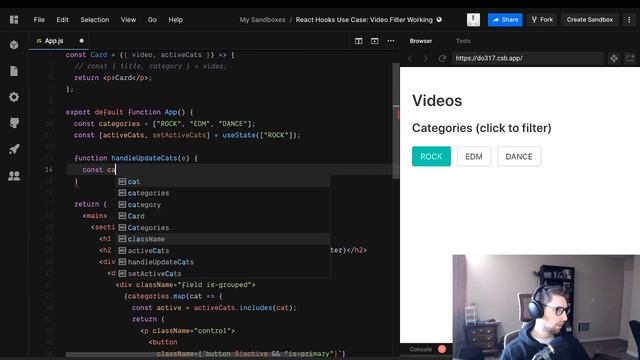Open the Configuration gear sidebar icon
Screen dimensions: 640x360
[x=14, y=97]
